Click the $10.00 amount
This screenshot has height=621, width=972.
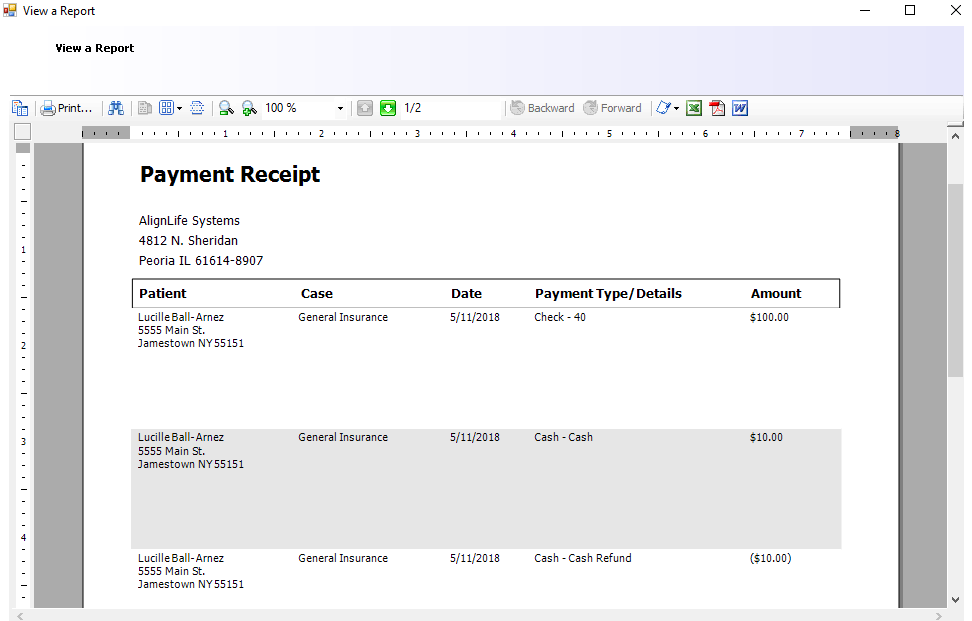[x=766, y=438]
